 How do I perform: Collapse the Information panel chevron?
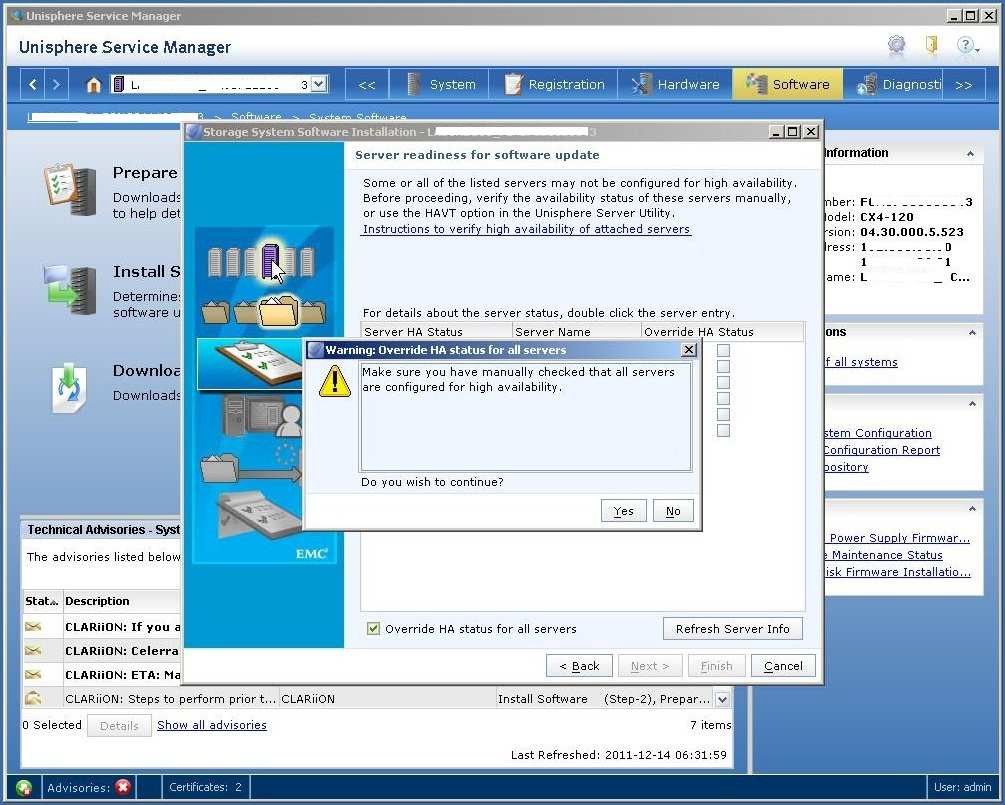(970, 154)
